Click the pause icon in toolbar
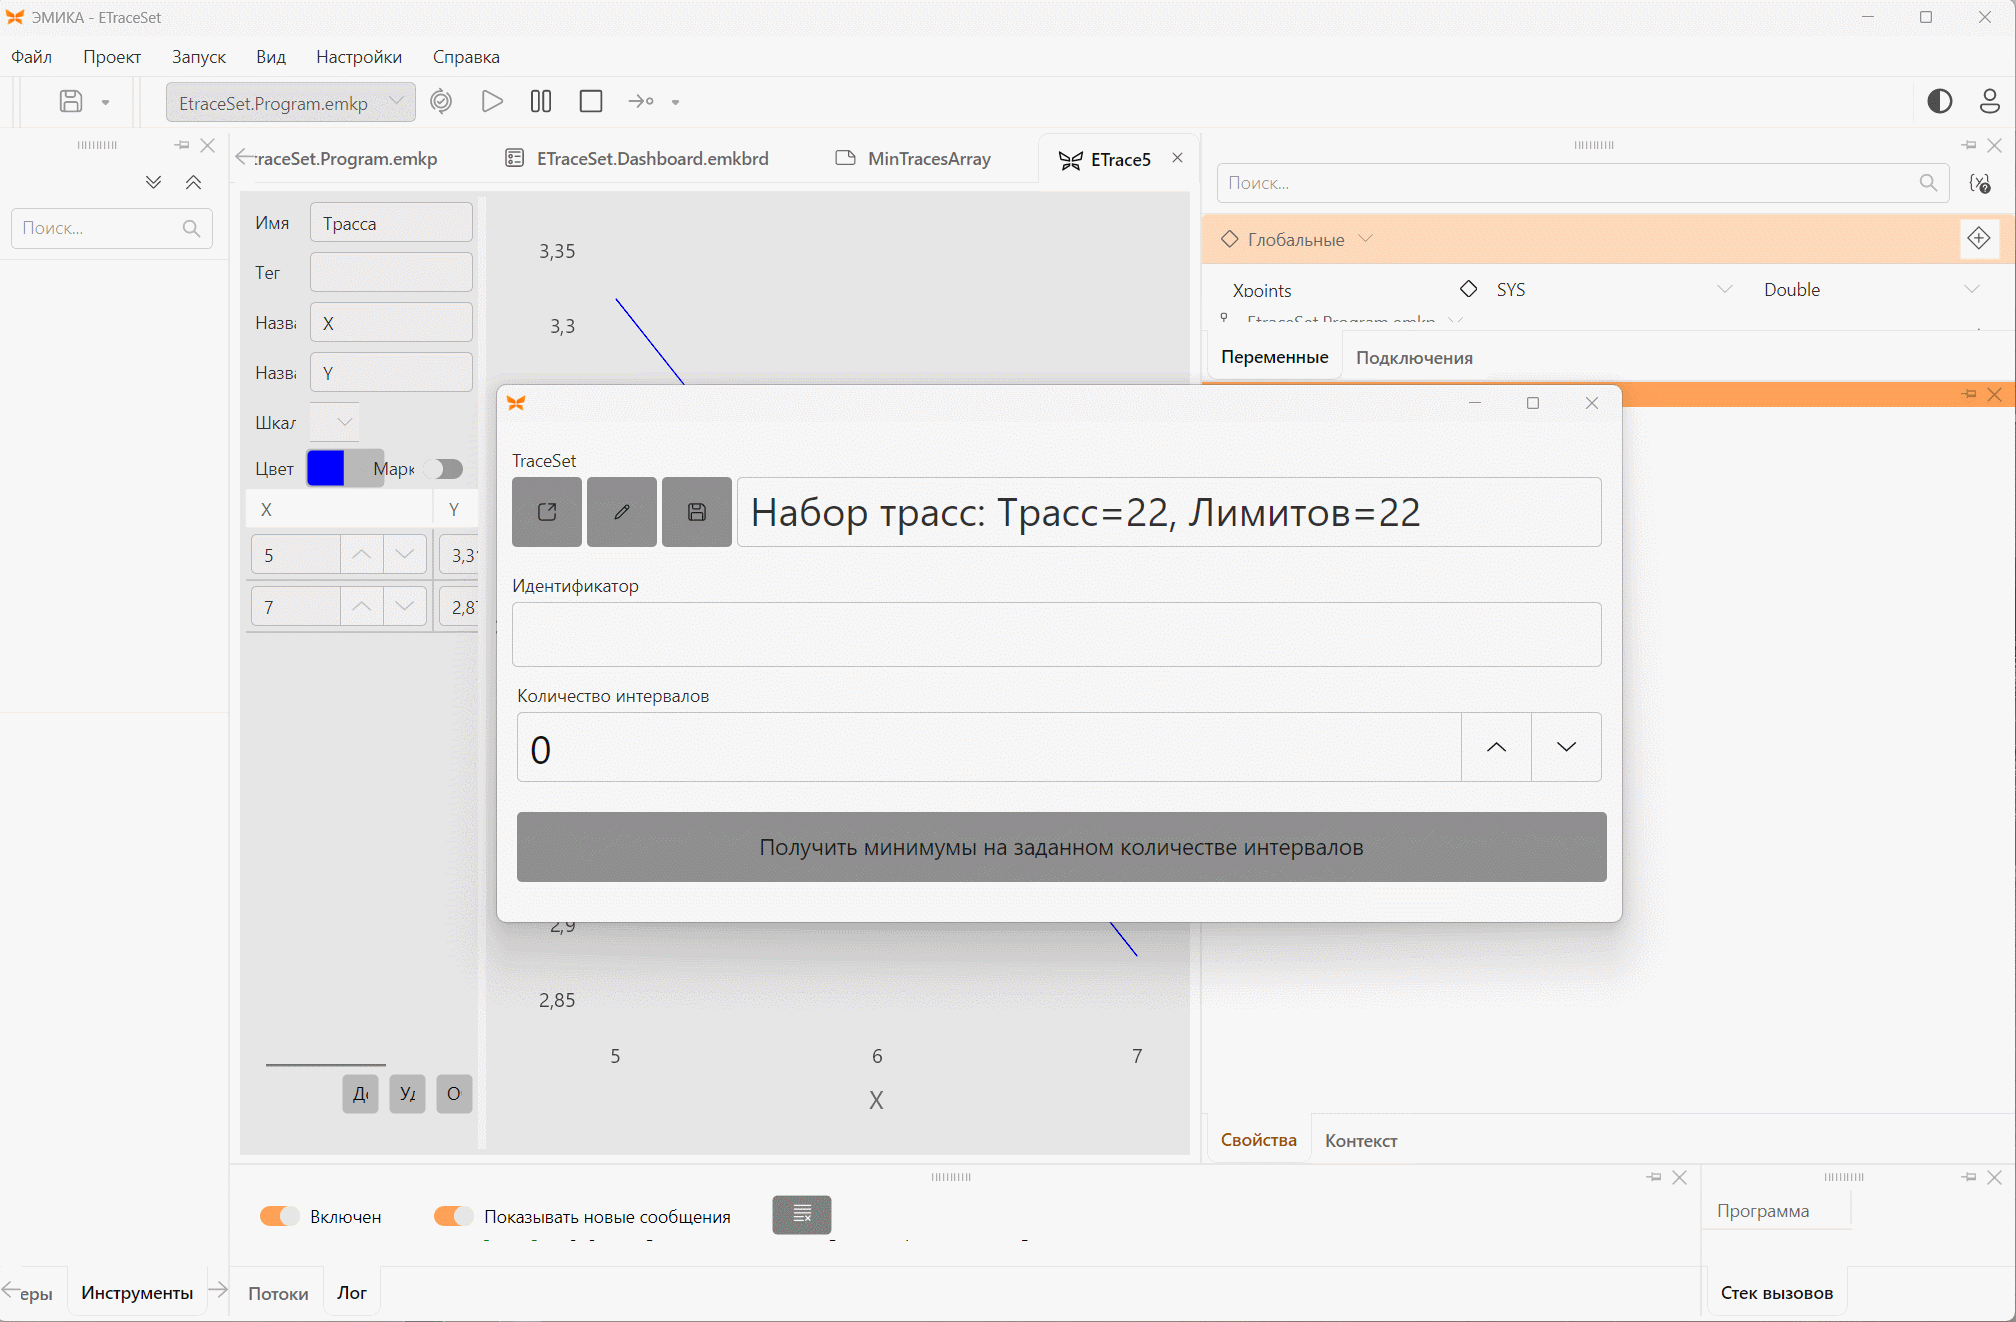This screenshot has height=1322, width=2016. pyautogui.click(x=541, y=101)
